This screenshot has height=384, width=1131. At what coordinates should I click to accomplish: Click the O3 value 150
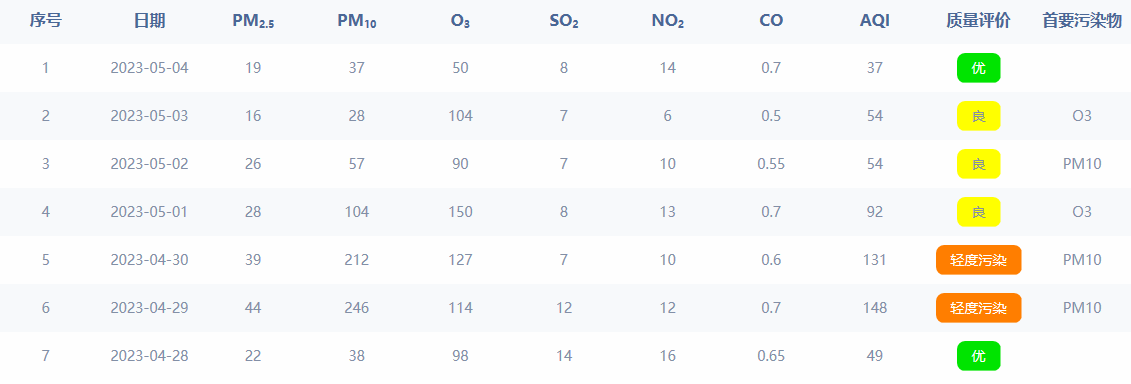460,212
